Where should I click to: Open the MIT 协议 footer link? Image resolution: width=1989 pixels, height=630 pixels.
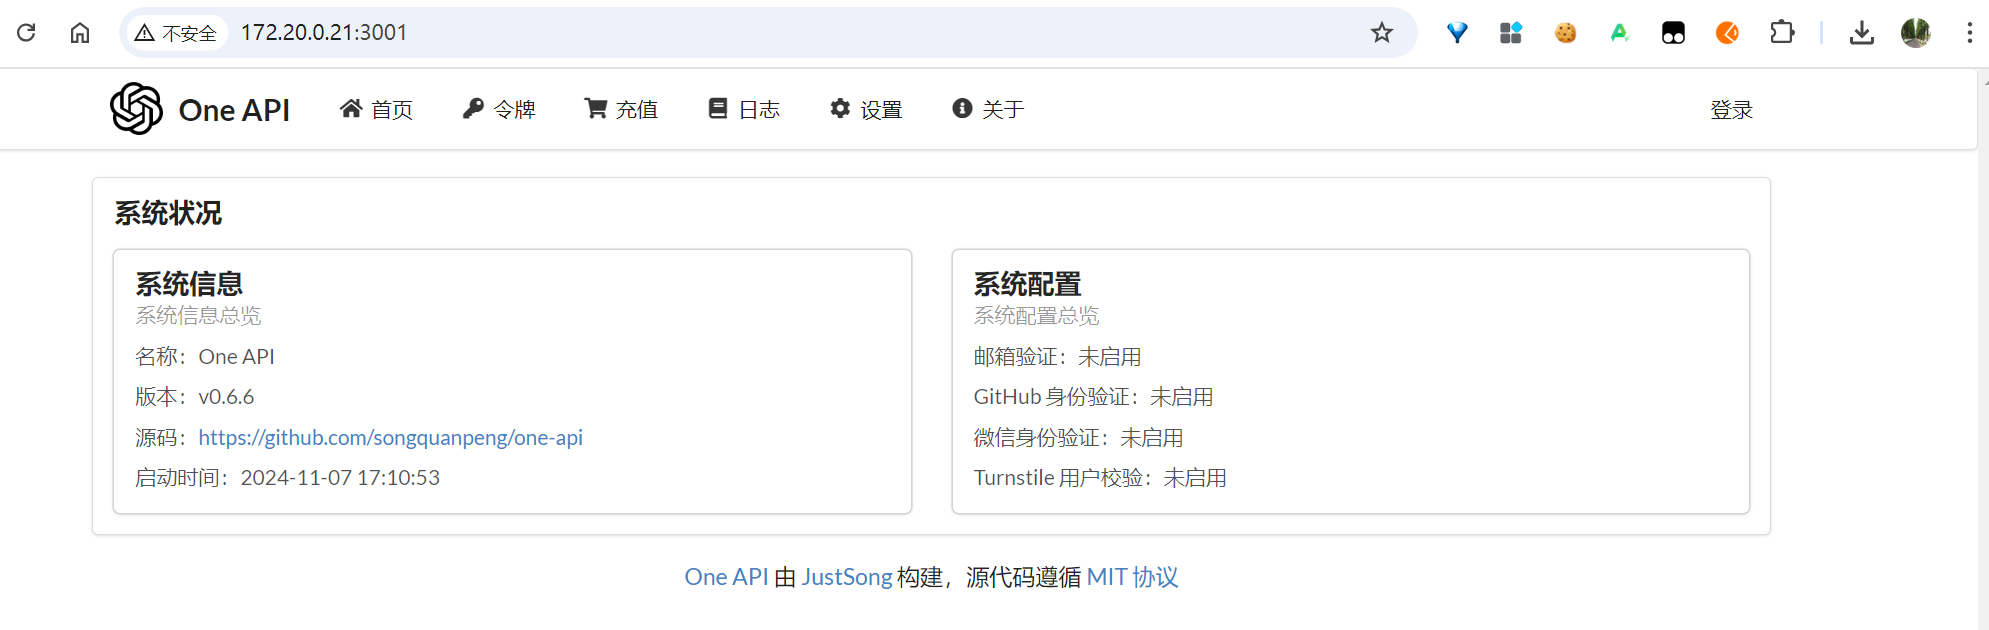(x=1132, y=577)
